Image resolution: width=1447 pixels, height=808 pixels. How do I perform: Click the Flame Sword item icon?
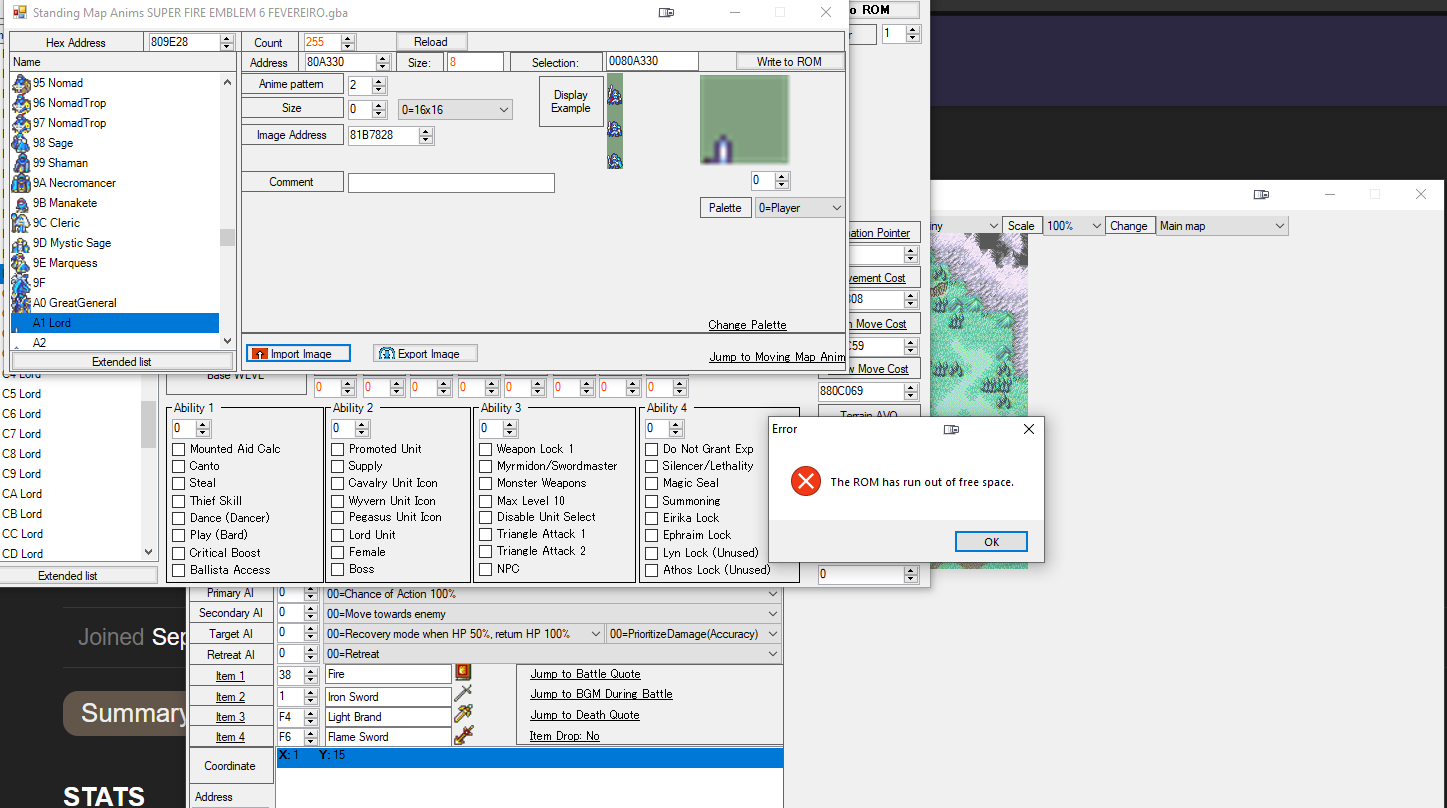[x=463, y=736]
